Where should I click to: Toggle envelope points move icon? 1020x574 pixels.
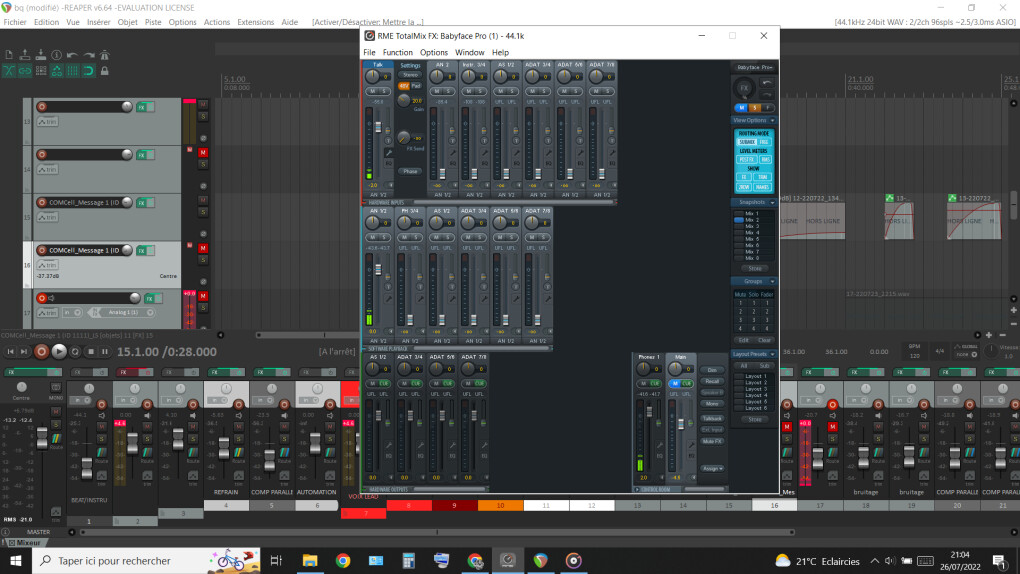pyautogui.click(x=57, y=71)
